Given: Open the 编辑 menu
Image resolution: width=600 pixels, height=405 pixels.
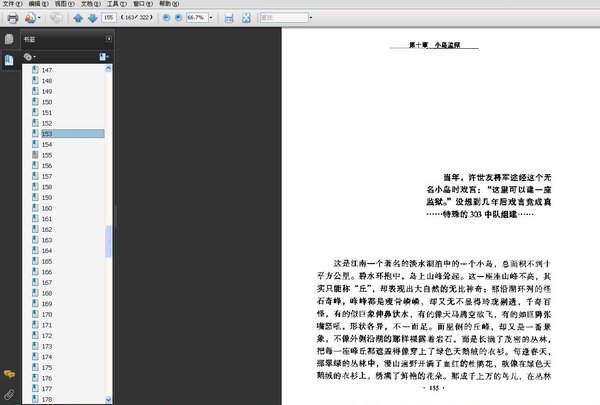Looking at the screenshot, I should pyautogui.click(x=38, y=3).
